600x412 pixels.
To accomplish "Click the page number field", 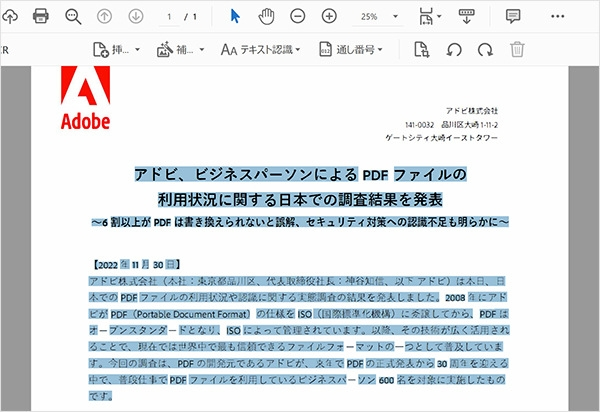I will (169, 17).
